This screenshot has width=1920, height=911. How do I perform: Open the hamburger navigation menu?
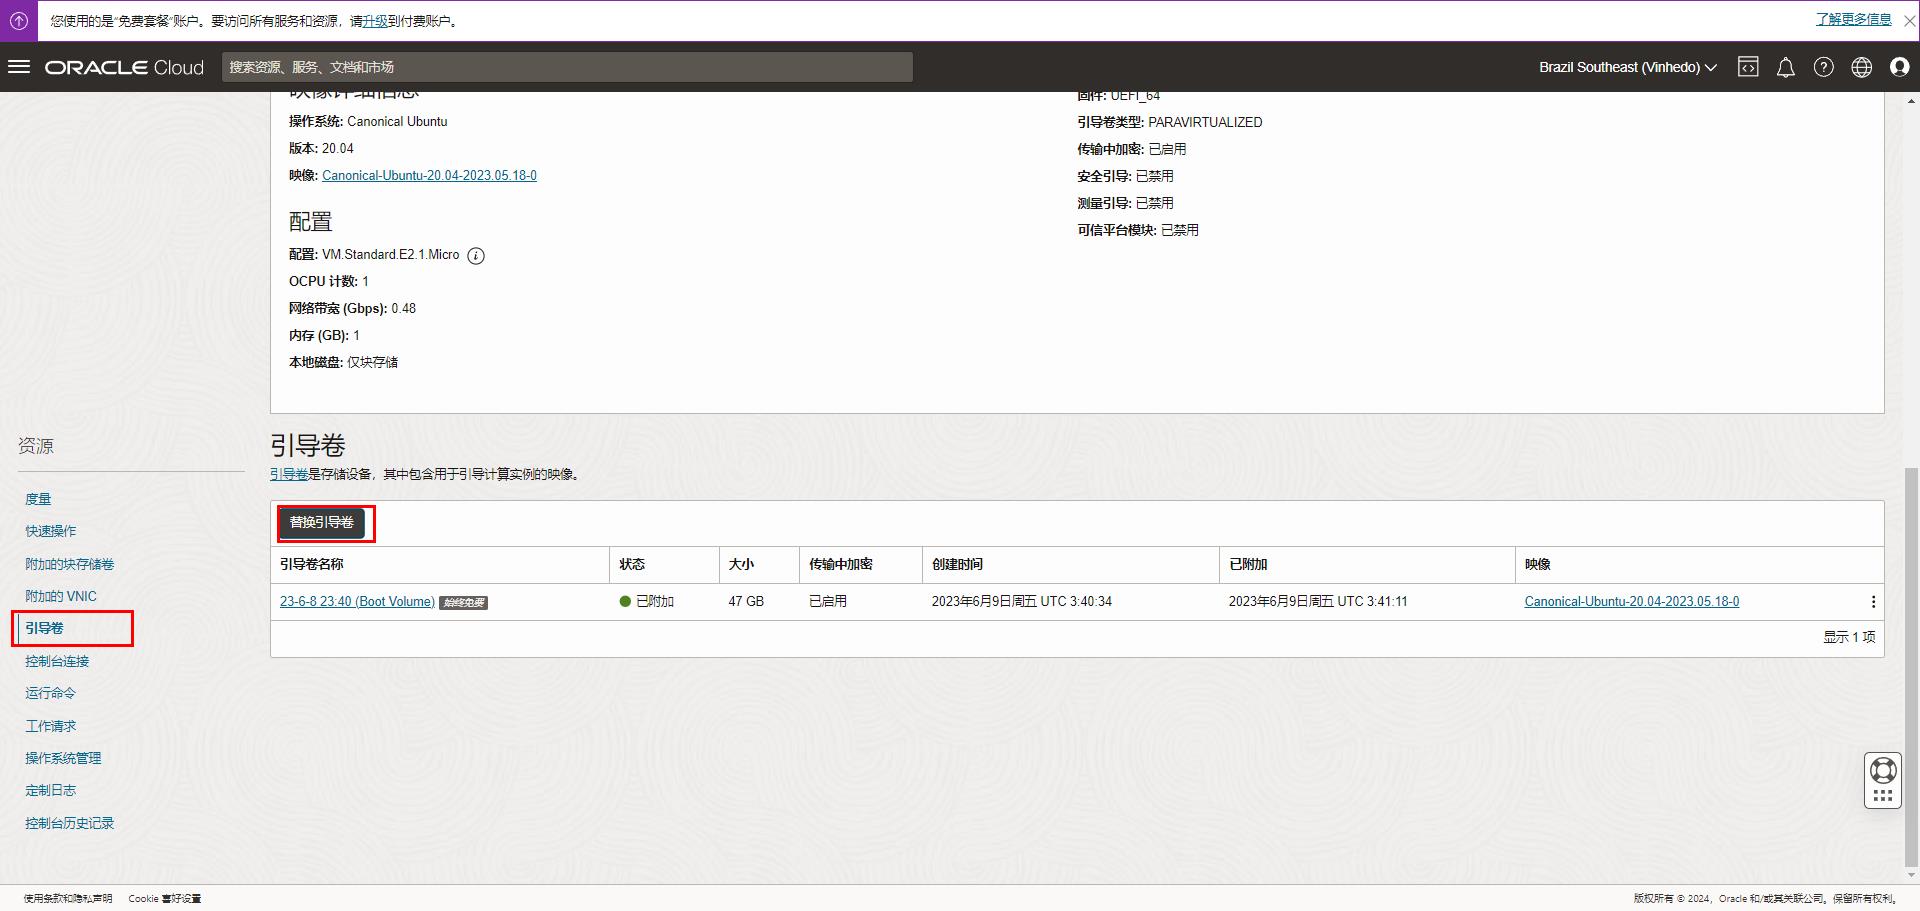(x=19, y=67)
